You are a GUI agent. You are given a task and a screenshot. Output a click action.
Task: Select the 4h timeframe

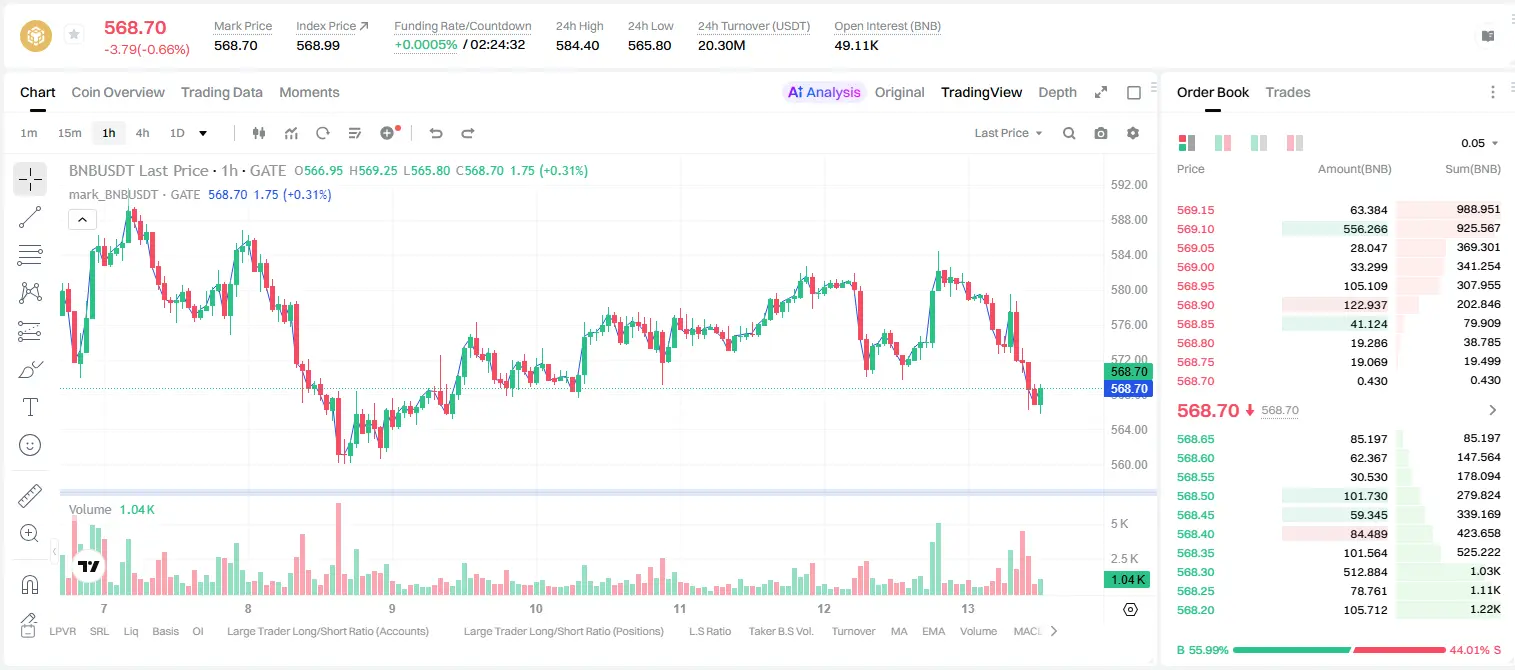click(143, 133)
